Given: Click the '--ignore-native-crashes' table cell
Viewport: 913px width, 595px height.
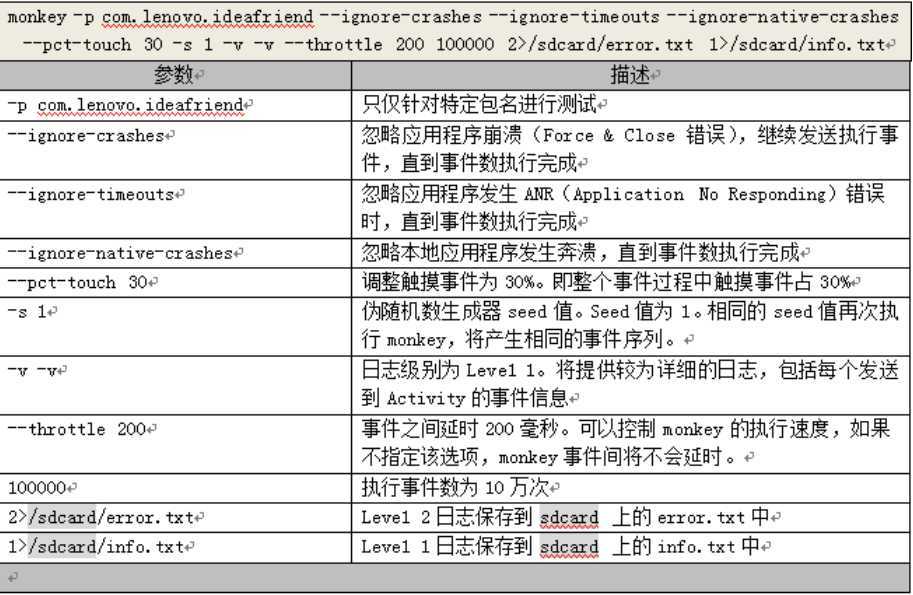Looking at the screenshot, I should click(x=175, y=253).
